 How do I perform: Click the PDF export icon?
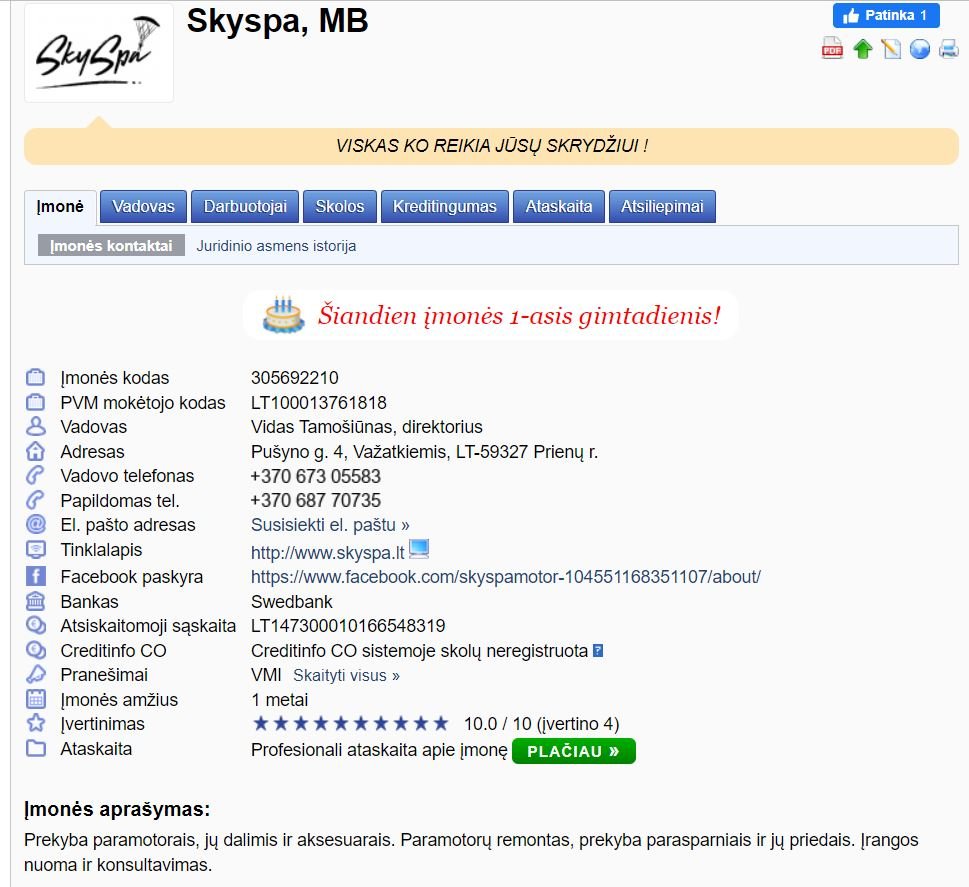(832, 48)
